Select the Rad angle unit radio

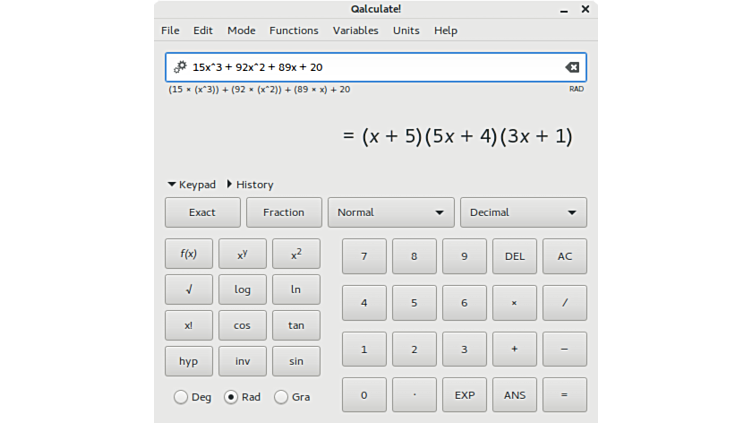point(231,397)
